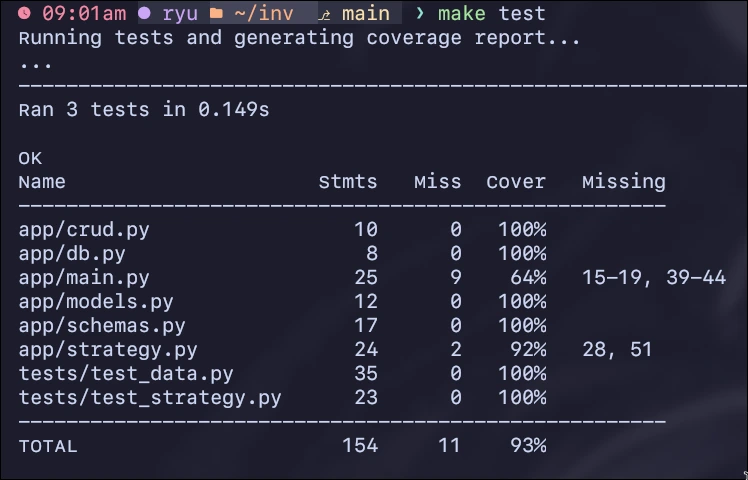Click the clock icon in the prompt

[24, 13]
